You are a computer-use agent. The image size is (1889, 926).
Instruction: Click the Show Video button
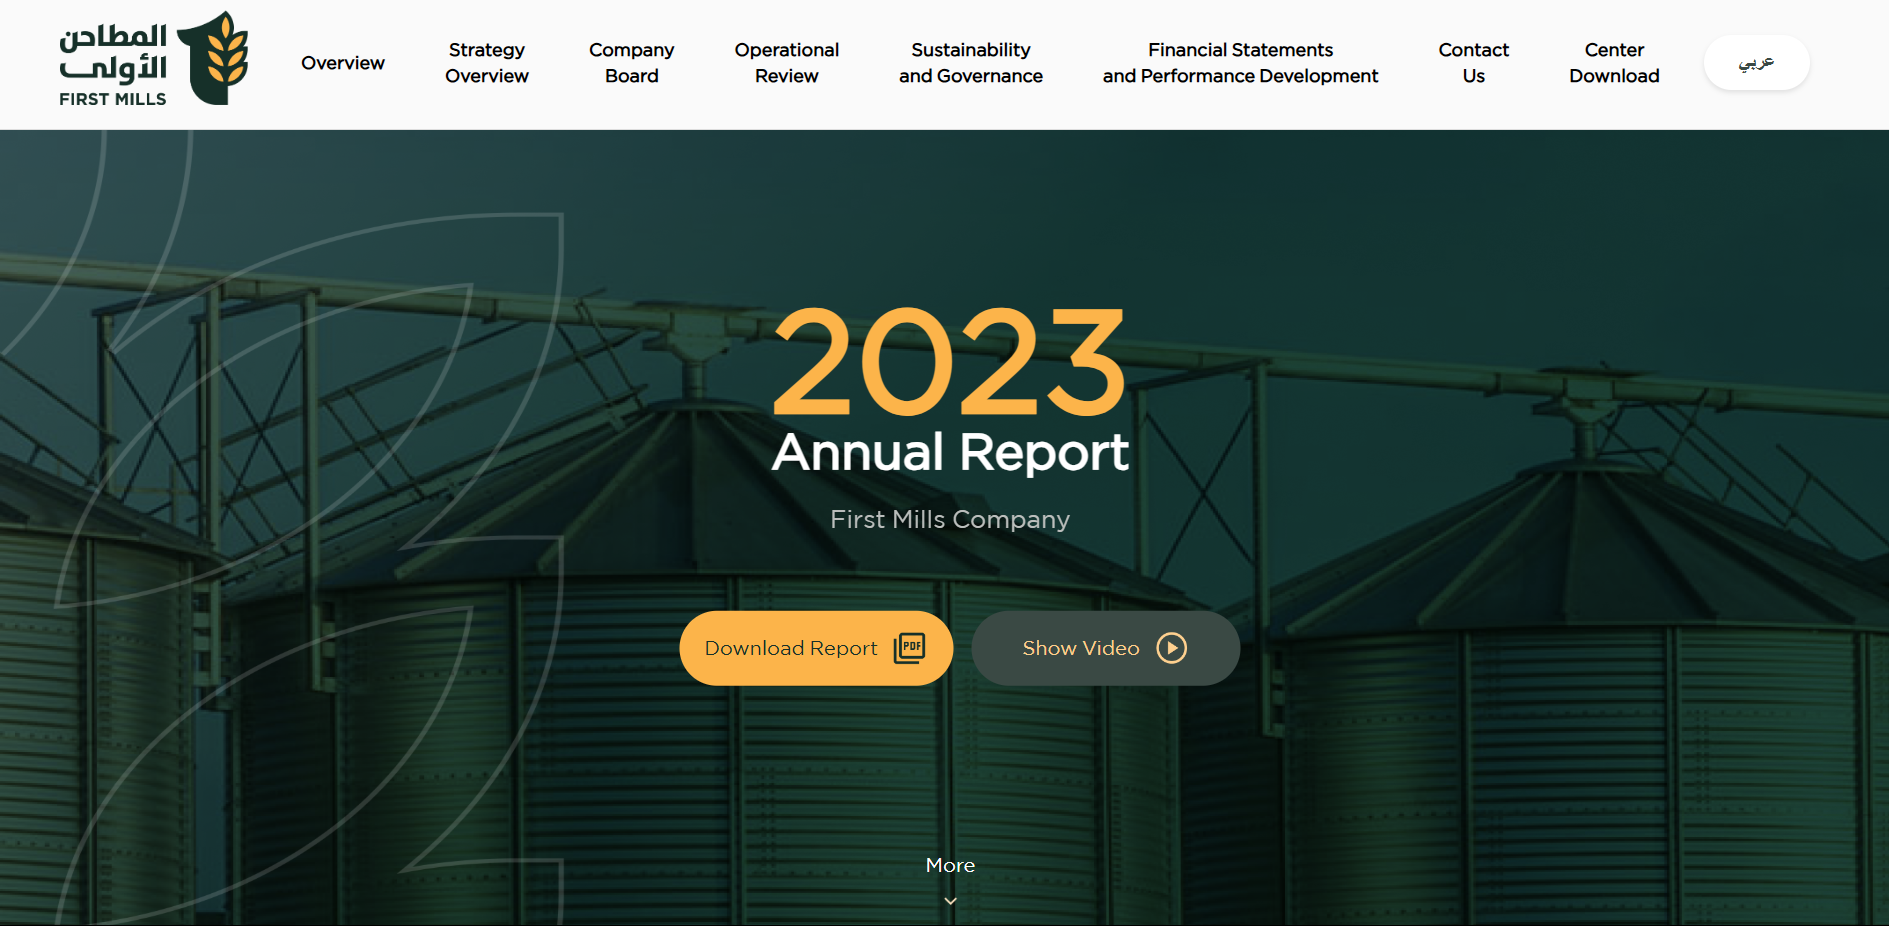1106,648
